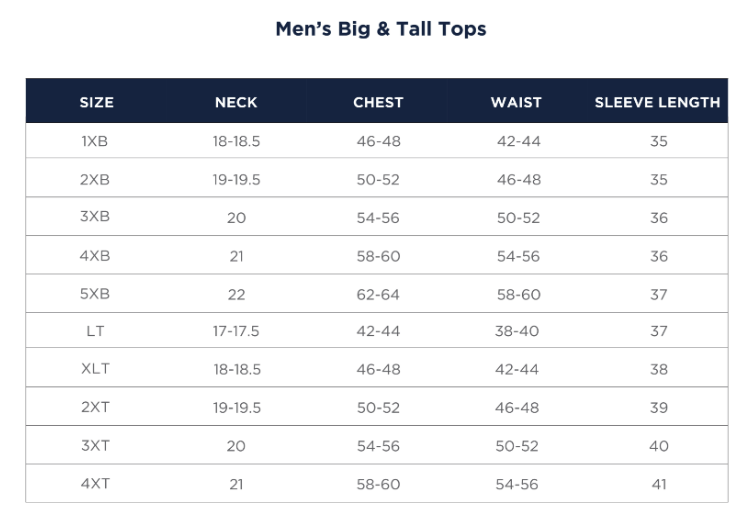
Task: Click the SIZE column header
Action: 96,102
